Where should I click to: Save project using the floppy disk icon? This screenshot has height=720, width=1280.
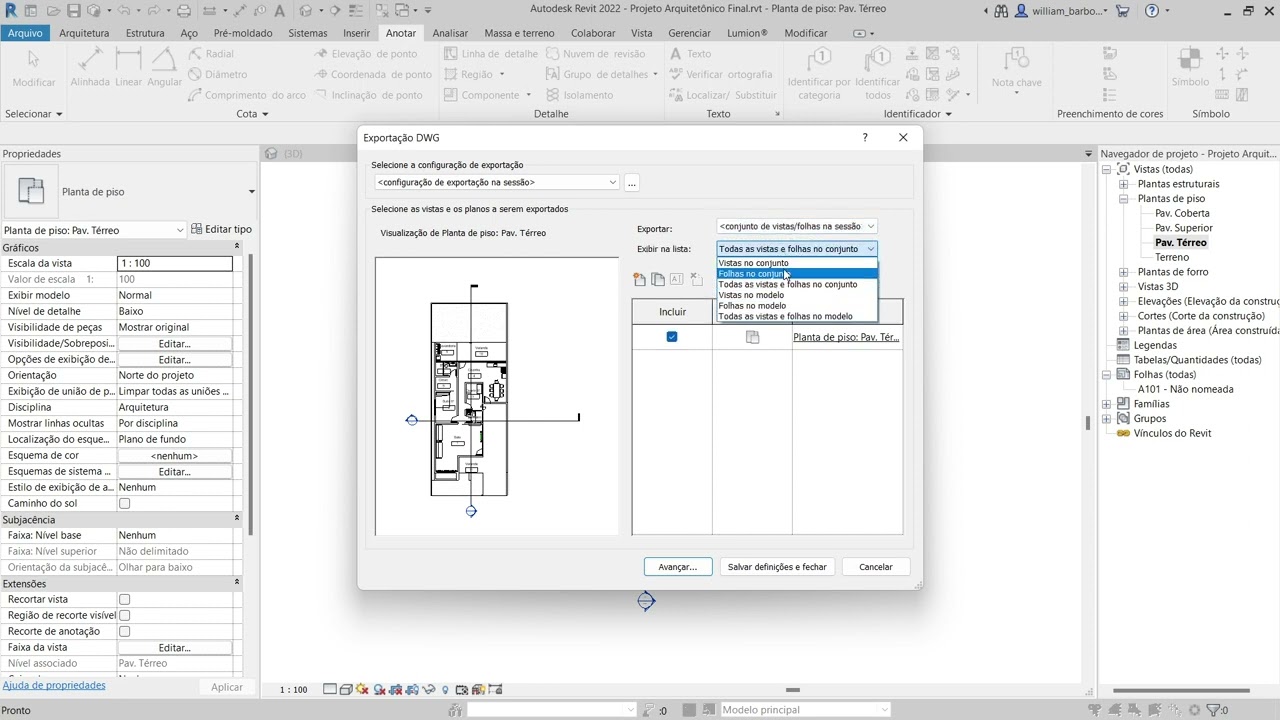(x=73, y=11)
